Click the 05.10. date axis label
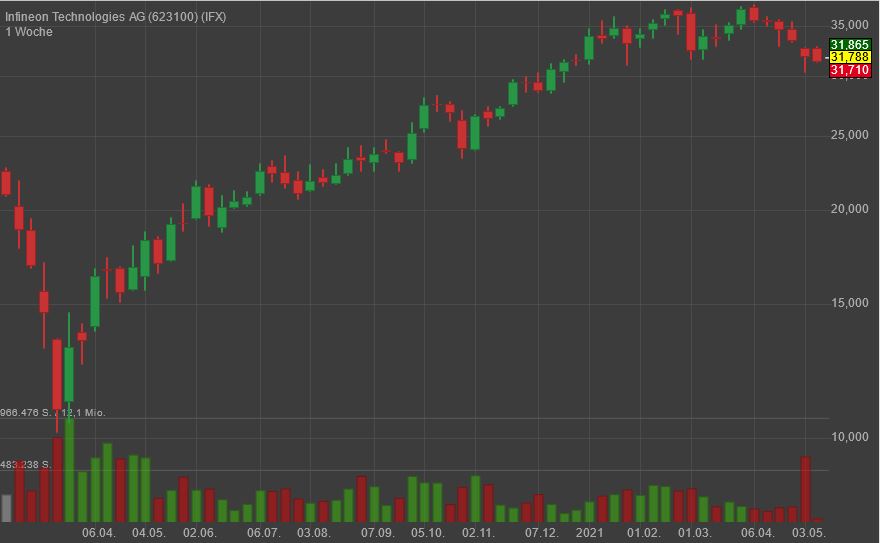The height and width of the screenshot is (543, 880). [x=428, y=532]
